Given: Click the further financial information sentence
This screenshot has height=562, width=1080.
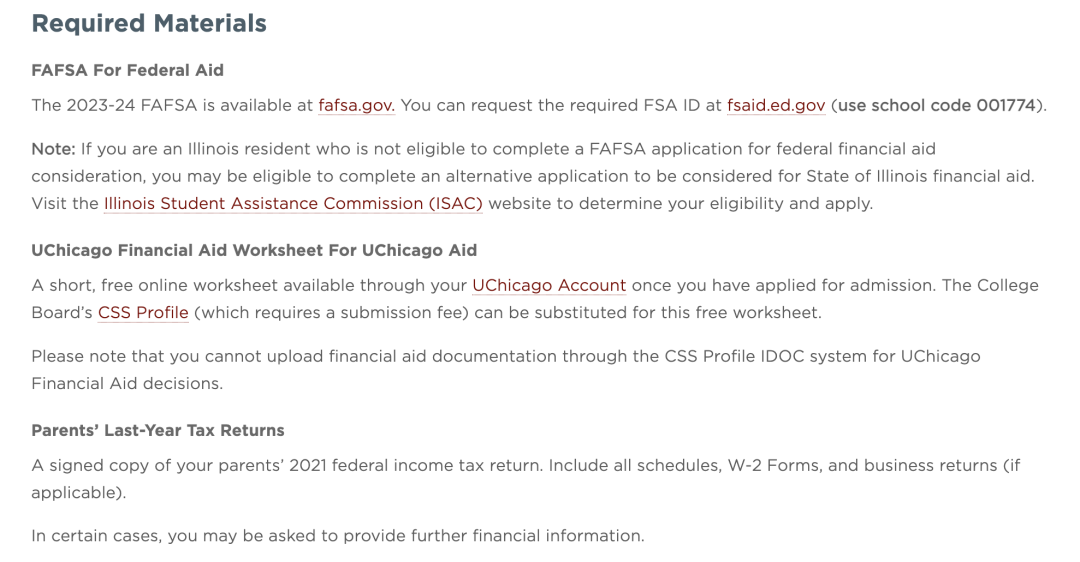Looking at the screenshot, I should (x=338, y=536).
